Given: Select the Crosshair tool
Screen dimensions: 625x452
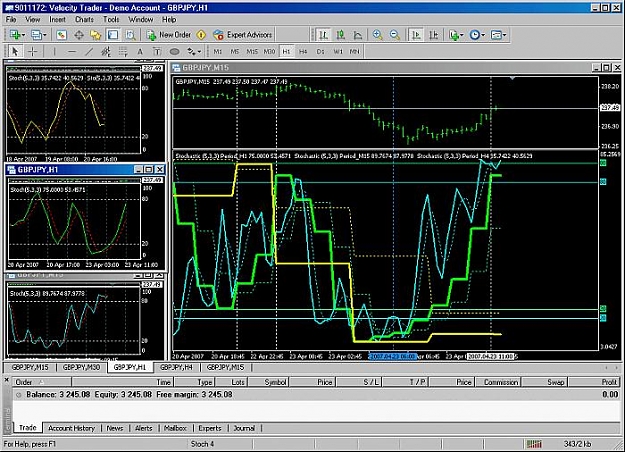Looking at the screenshot, I should click(x=32, y=51).
